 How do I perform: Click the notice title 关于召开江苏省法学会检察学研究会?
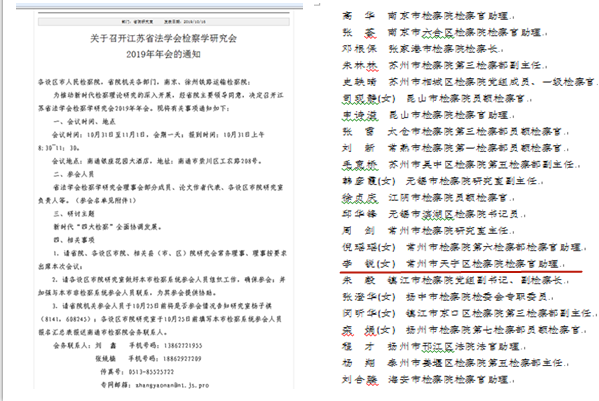tap(164, 38)
